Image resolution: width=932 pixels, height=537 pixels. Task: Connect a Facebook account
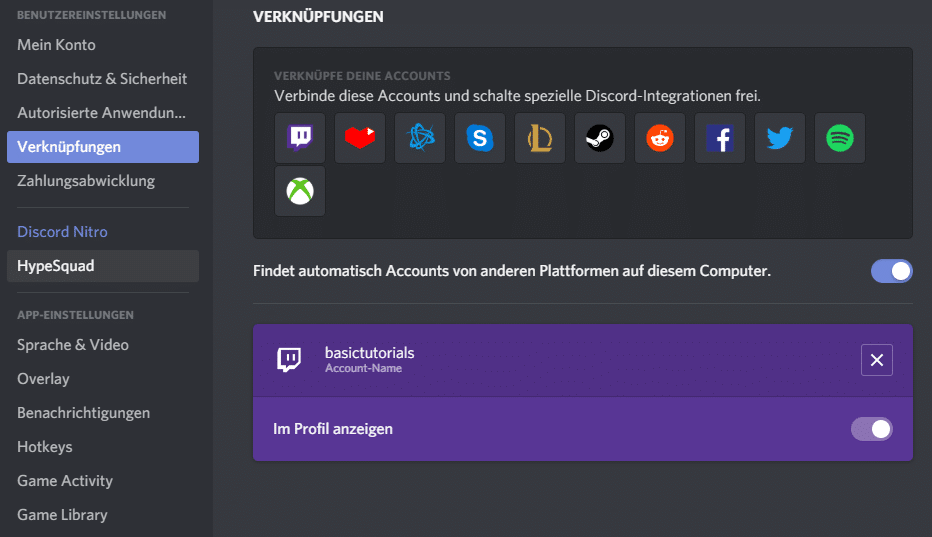[x=720, y=138]
